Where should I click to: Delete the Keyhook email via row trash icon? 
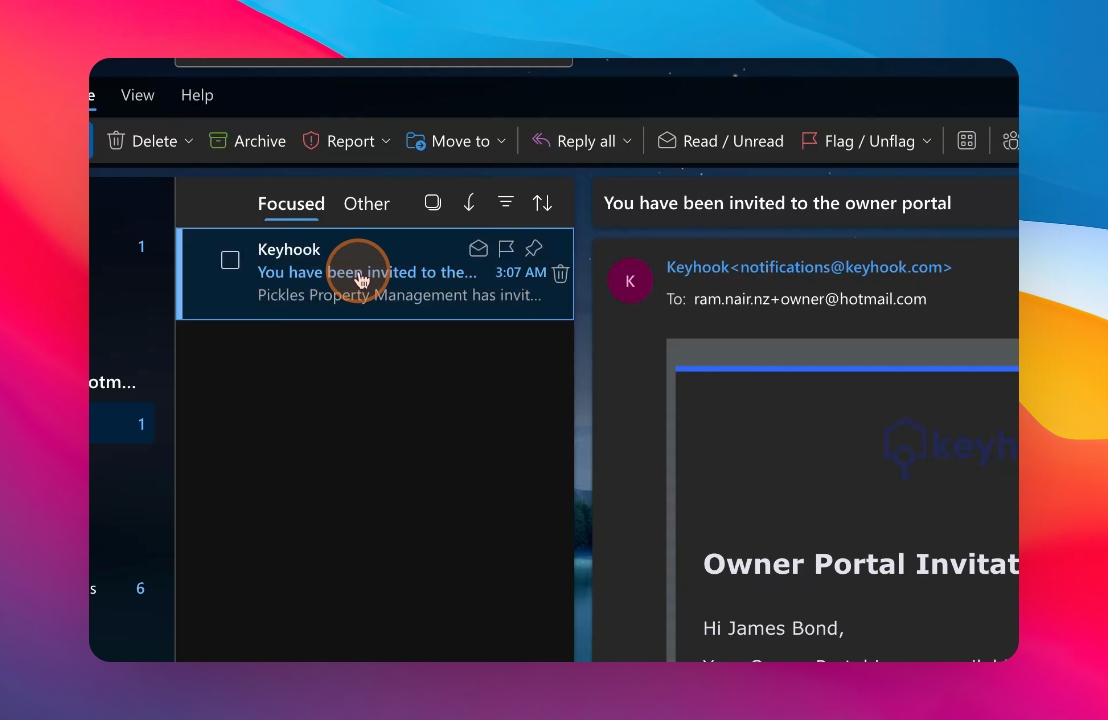click(560, 273)
